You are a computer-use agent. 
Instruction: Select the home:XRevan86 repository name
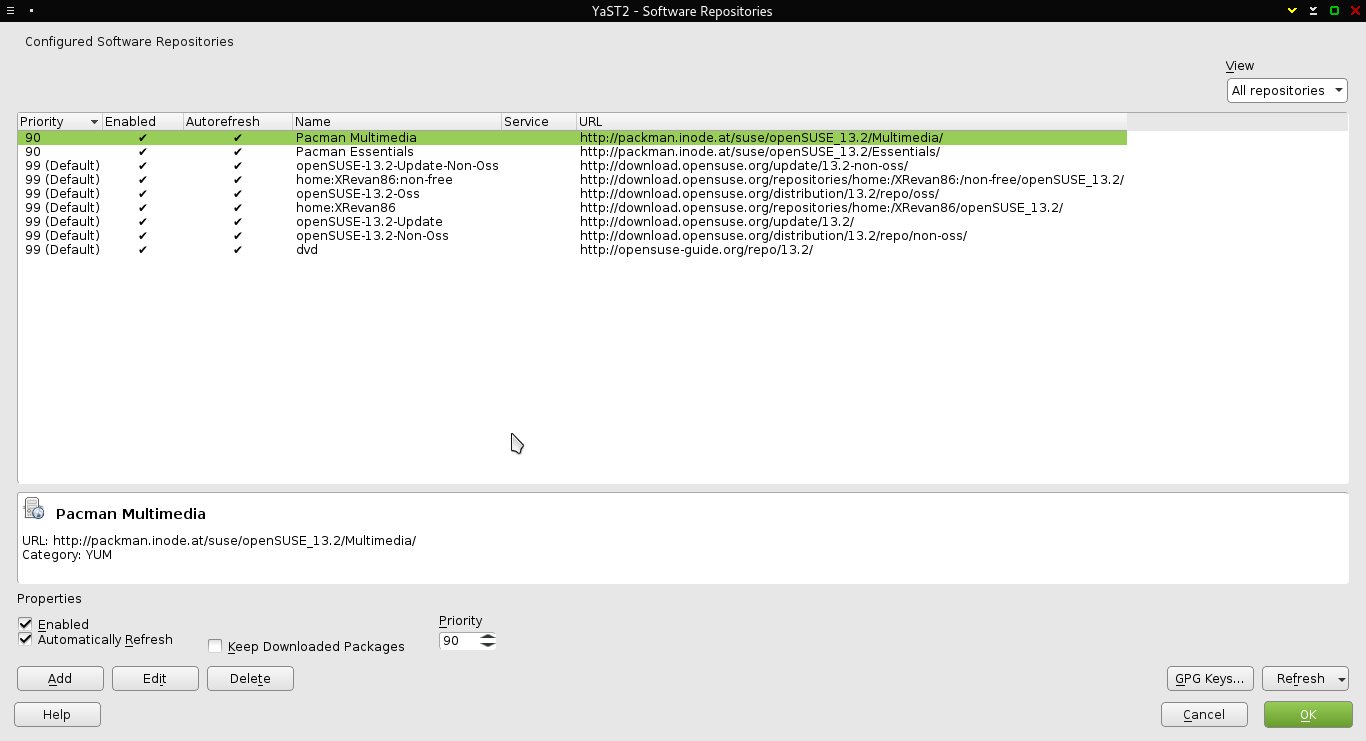pyautogui.click(x=346, y=207)
